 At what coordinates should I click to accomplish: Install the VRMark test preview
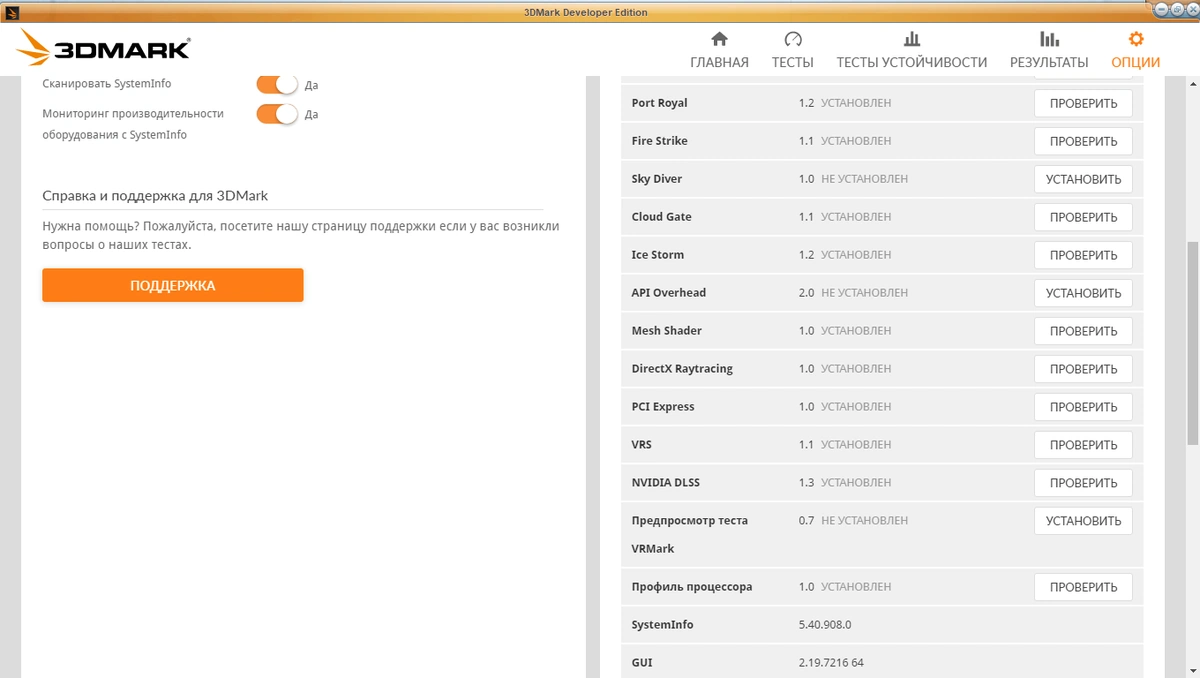point(1083,521)
